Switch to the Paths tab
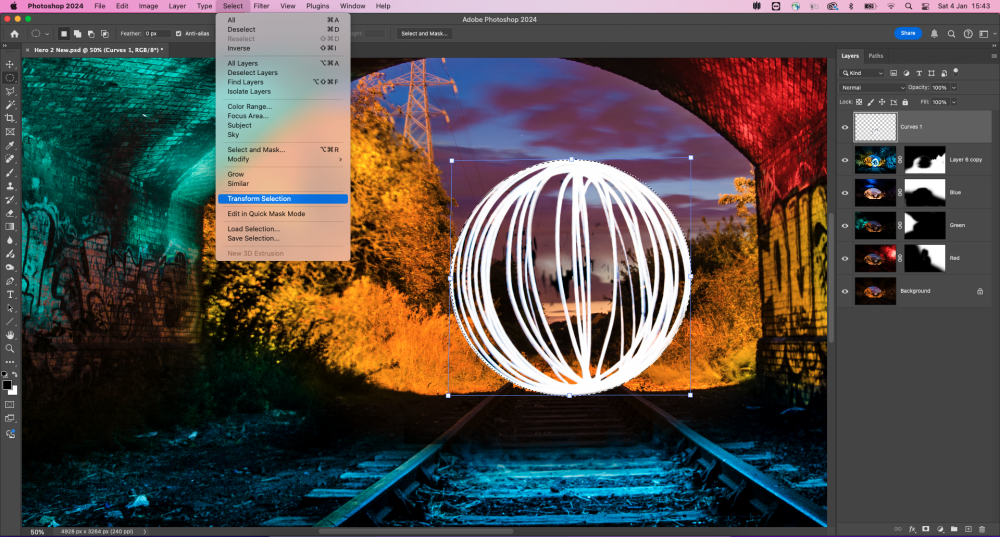 coord(876,56)
